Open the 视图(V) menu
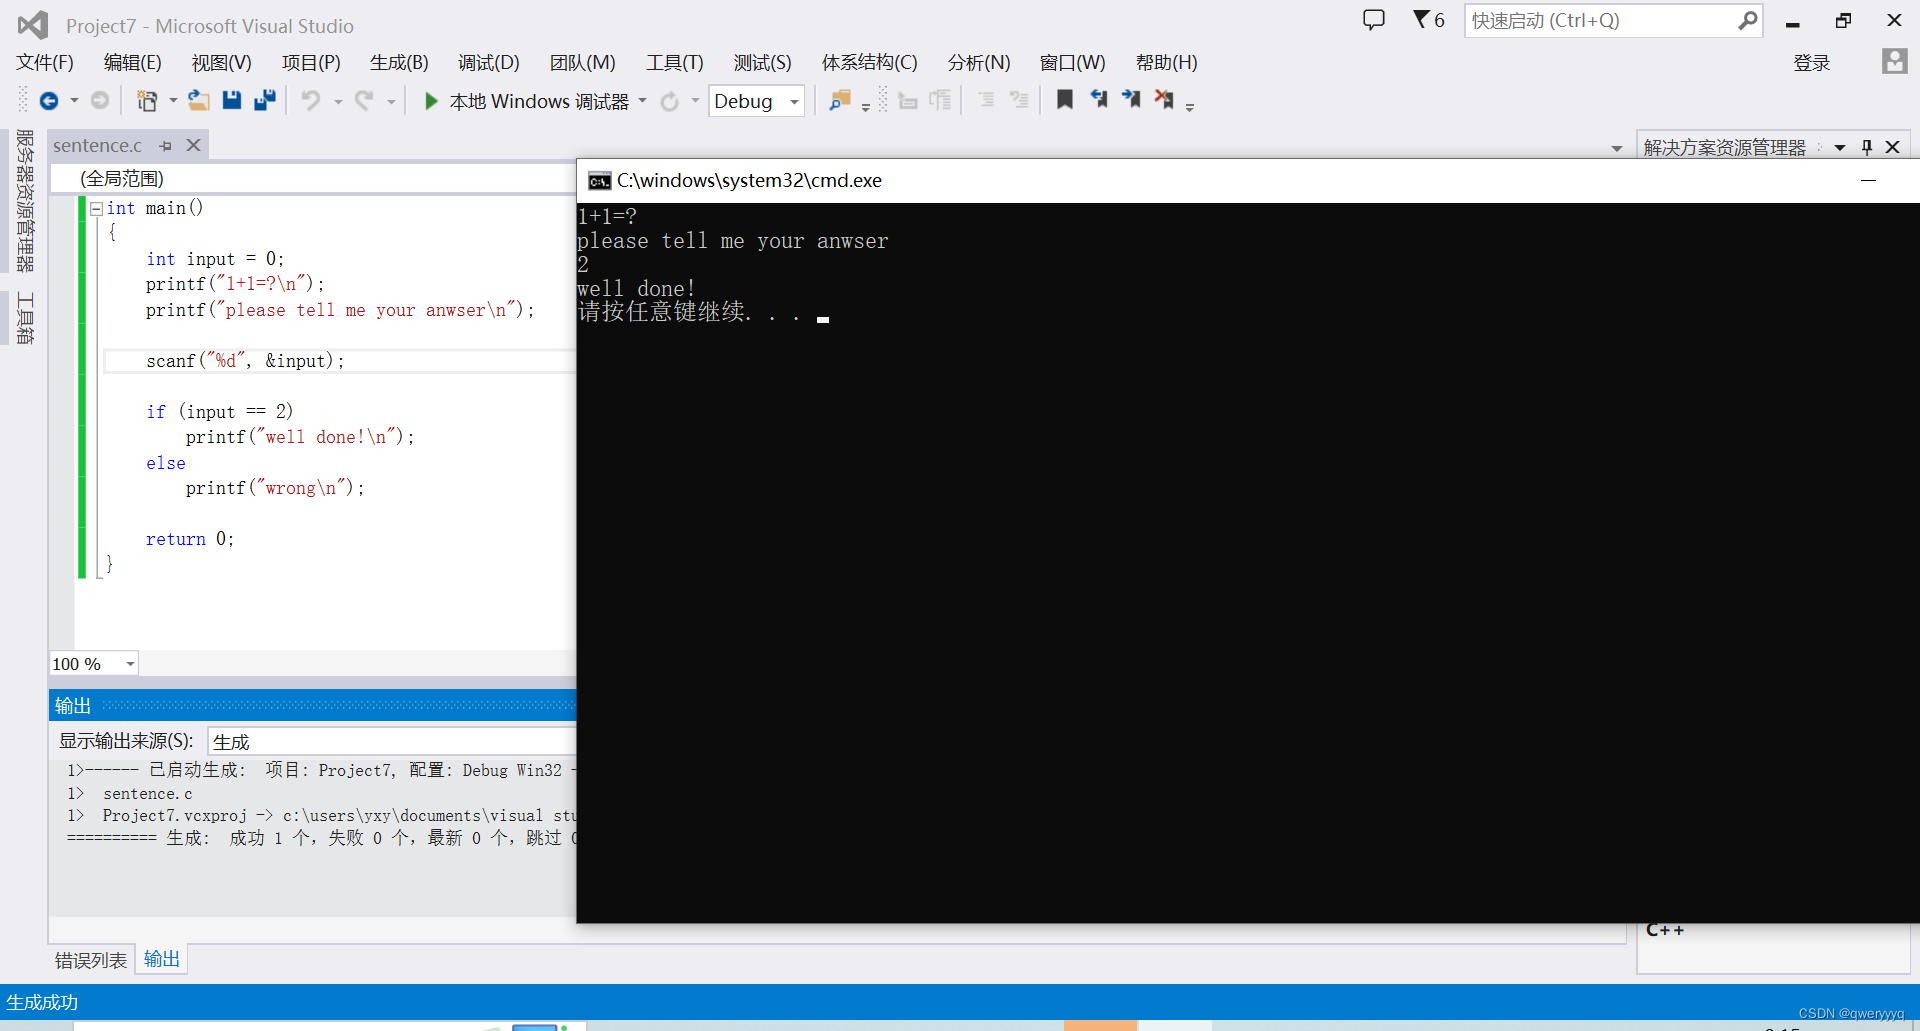 [222, 63]
